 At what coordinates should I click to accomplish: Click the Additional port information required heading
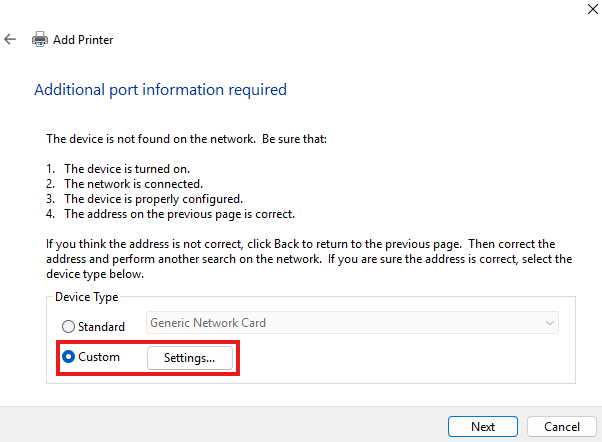160,90
